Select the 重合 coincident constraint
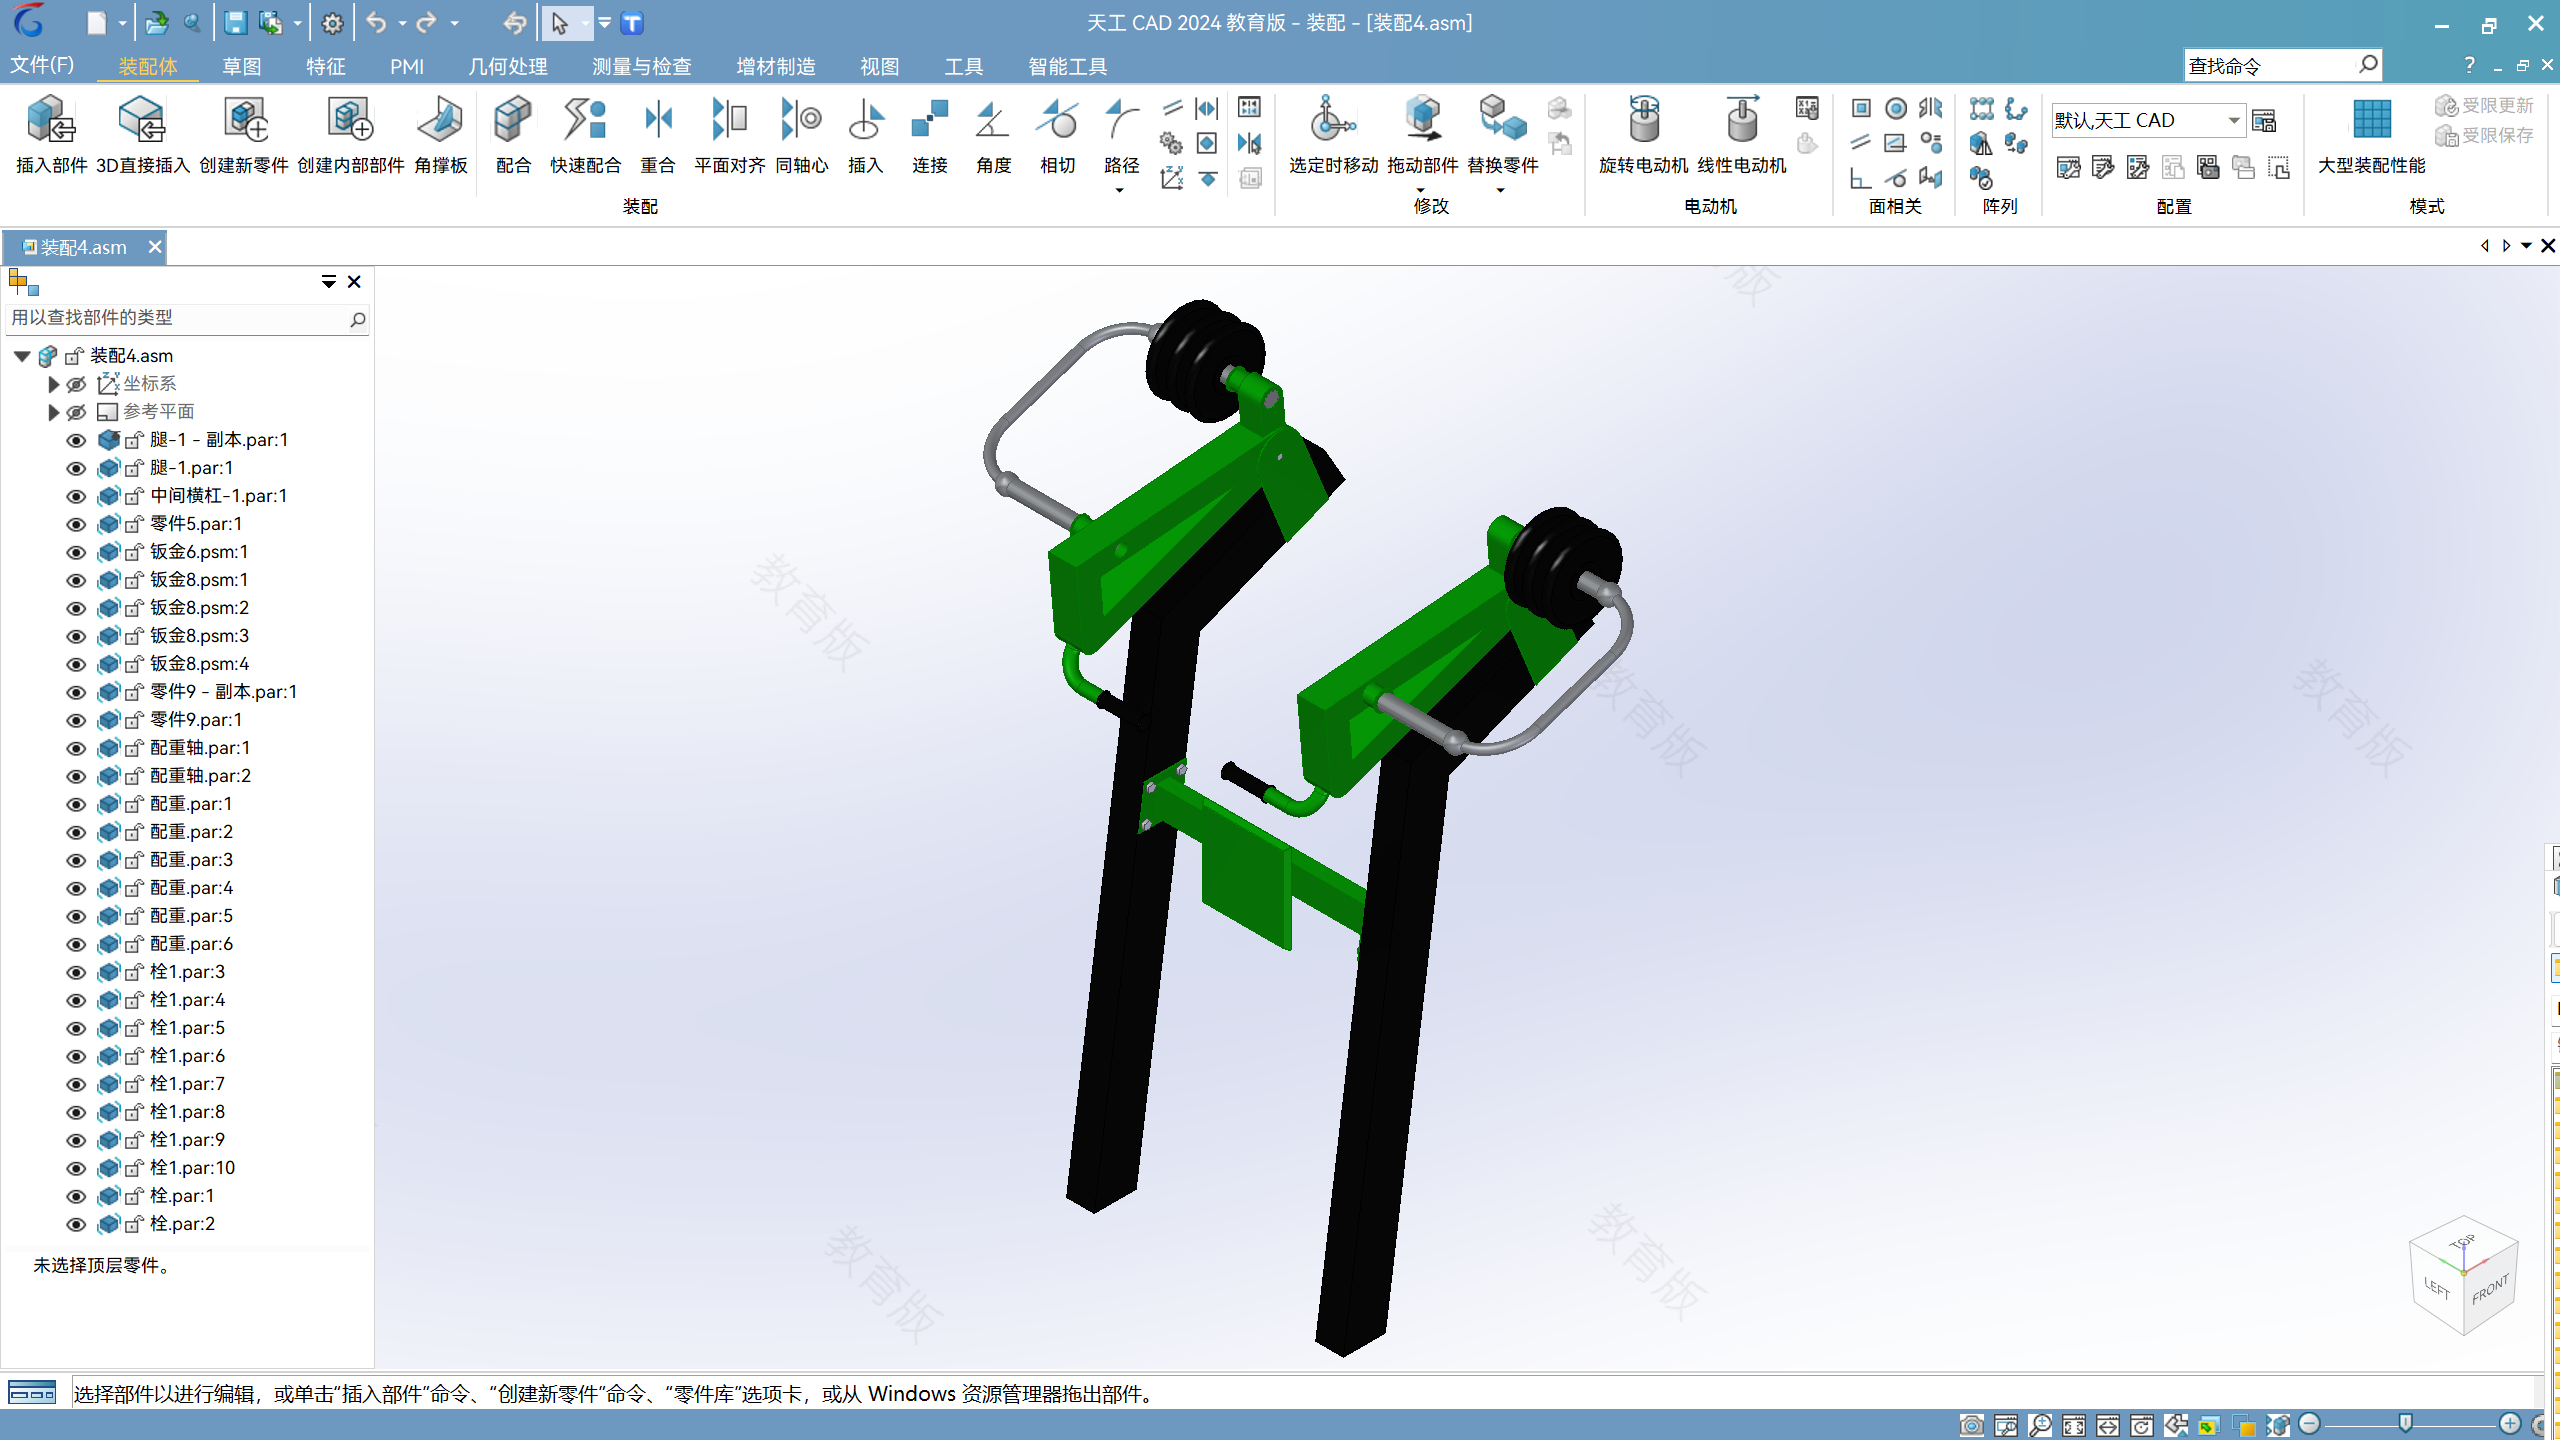The height and width of the screenshot is (1440, 2560). point(658,135)
